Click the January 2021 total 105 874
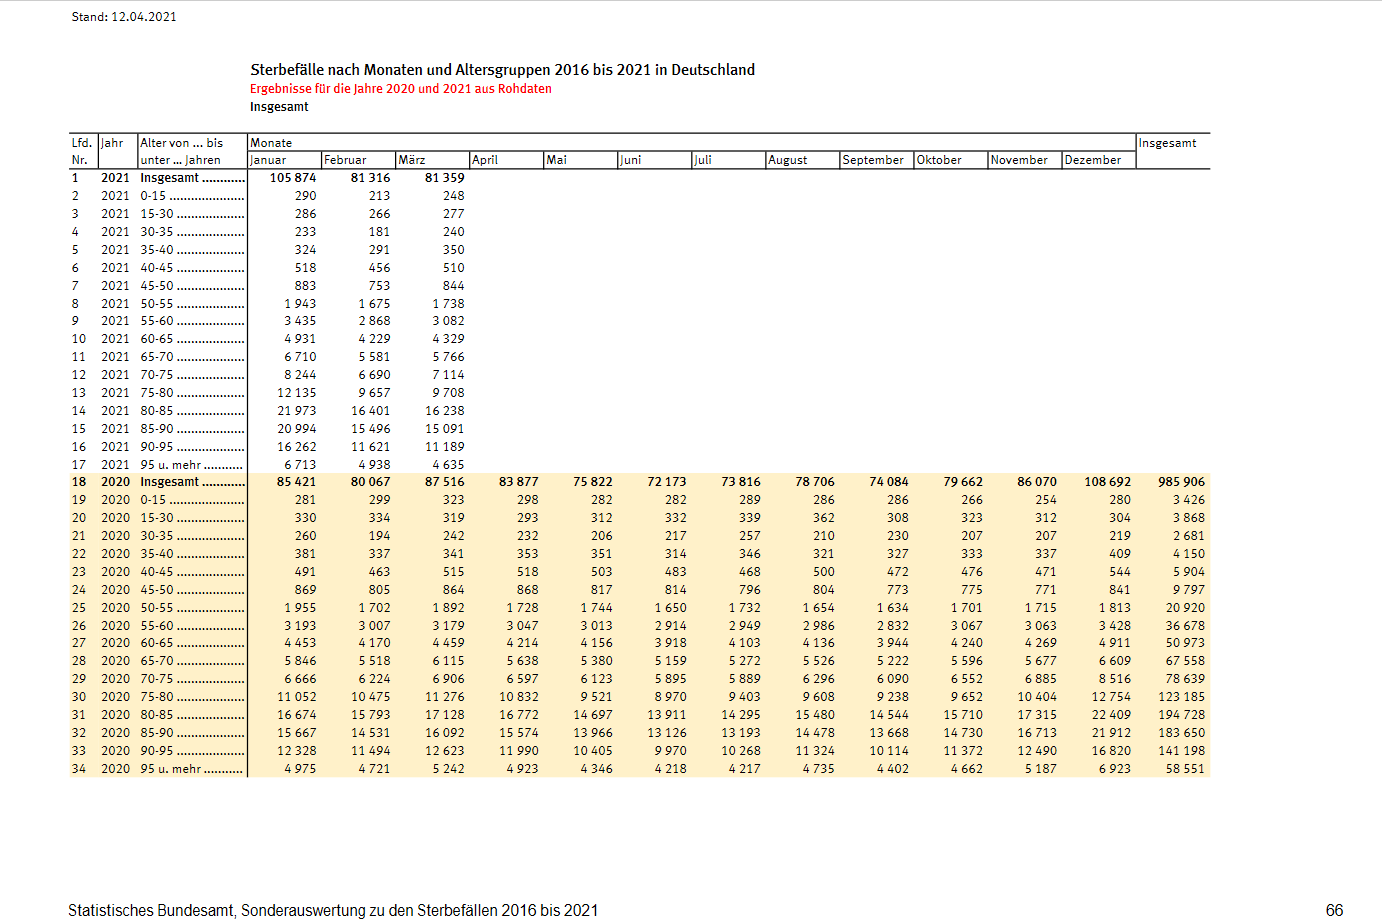Image resolution: width=1382 pixels, height=922 pixels. [x=293, y=178]
